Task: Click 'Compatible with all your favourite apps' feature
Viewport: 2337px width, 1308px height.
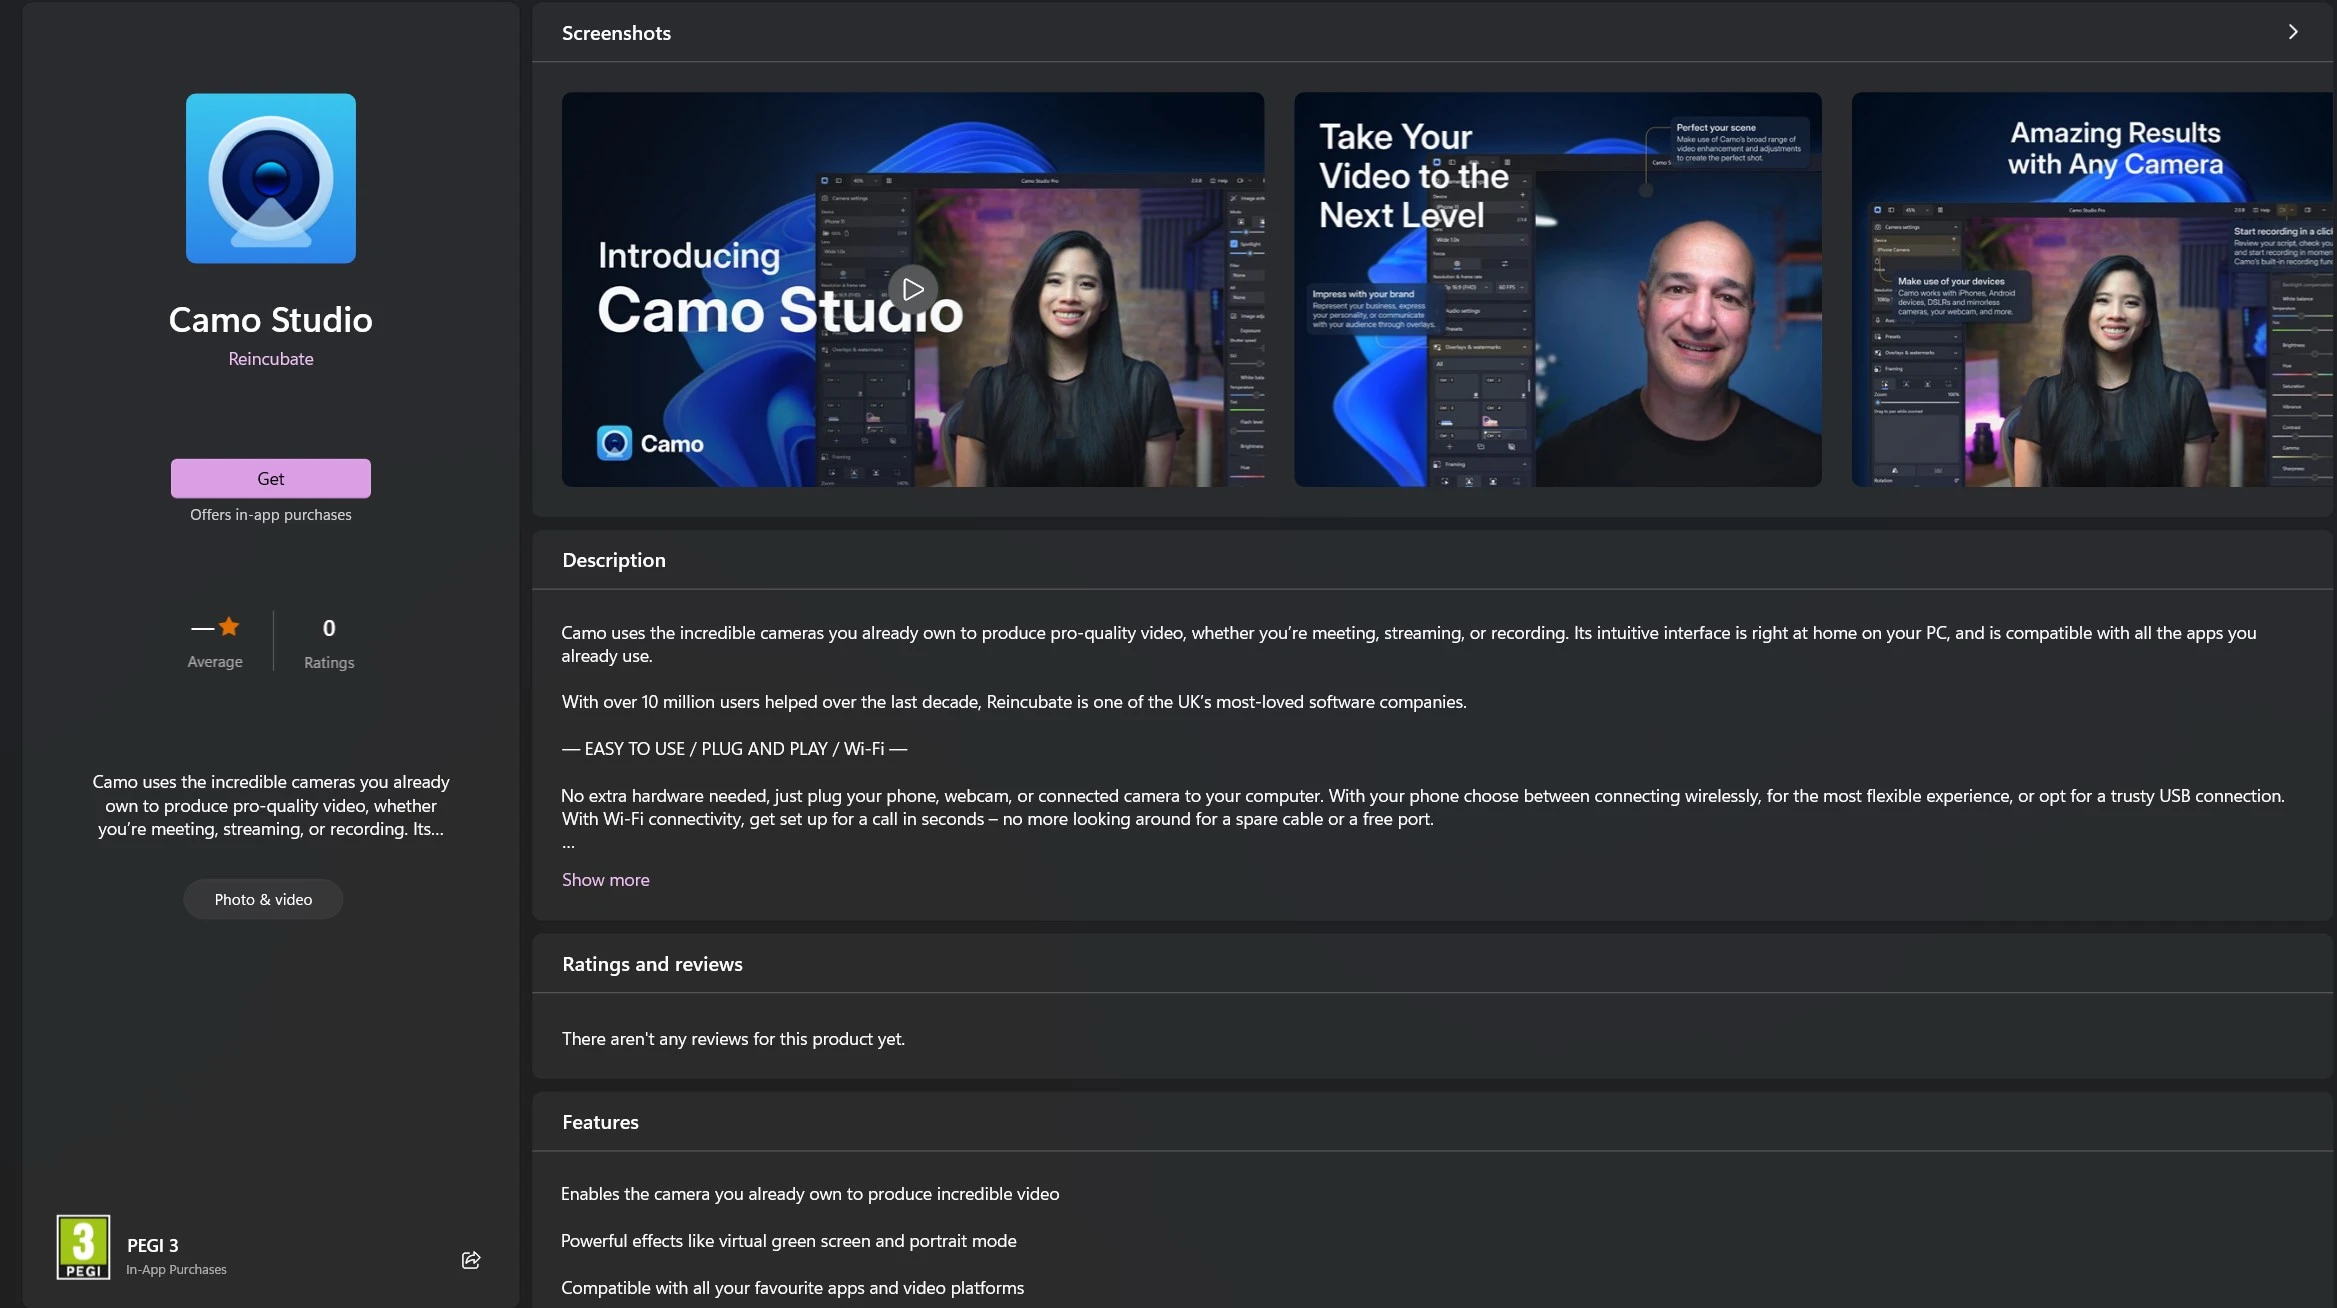Action: coord(793,1288)
